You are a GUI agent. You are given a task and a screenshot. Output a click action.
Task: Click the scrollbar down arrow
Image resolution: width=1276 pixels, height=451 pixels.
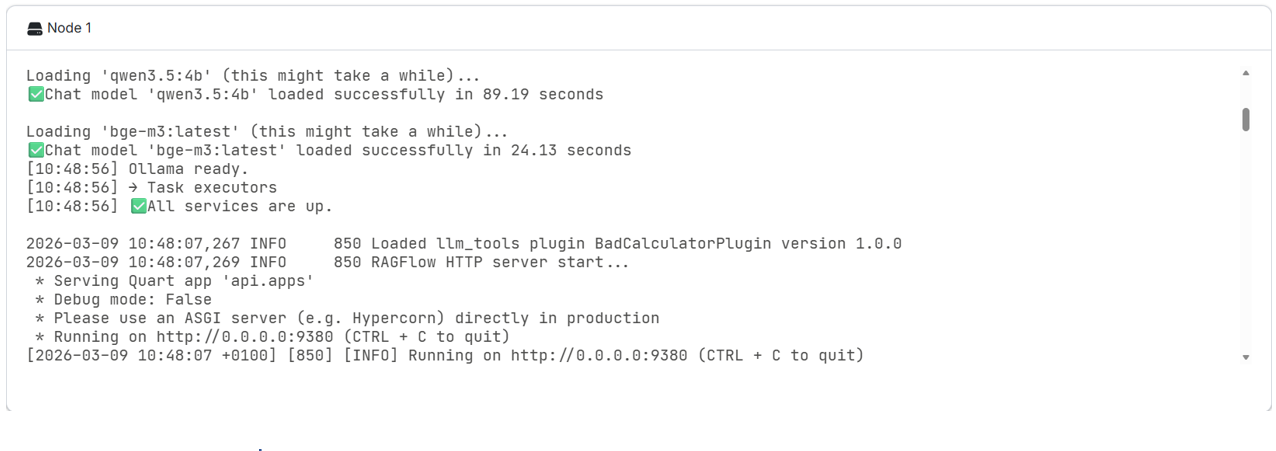(x=1245, y=357)
